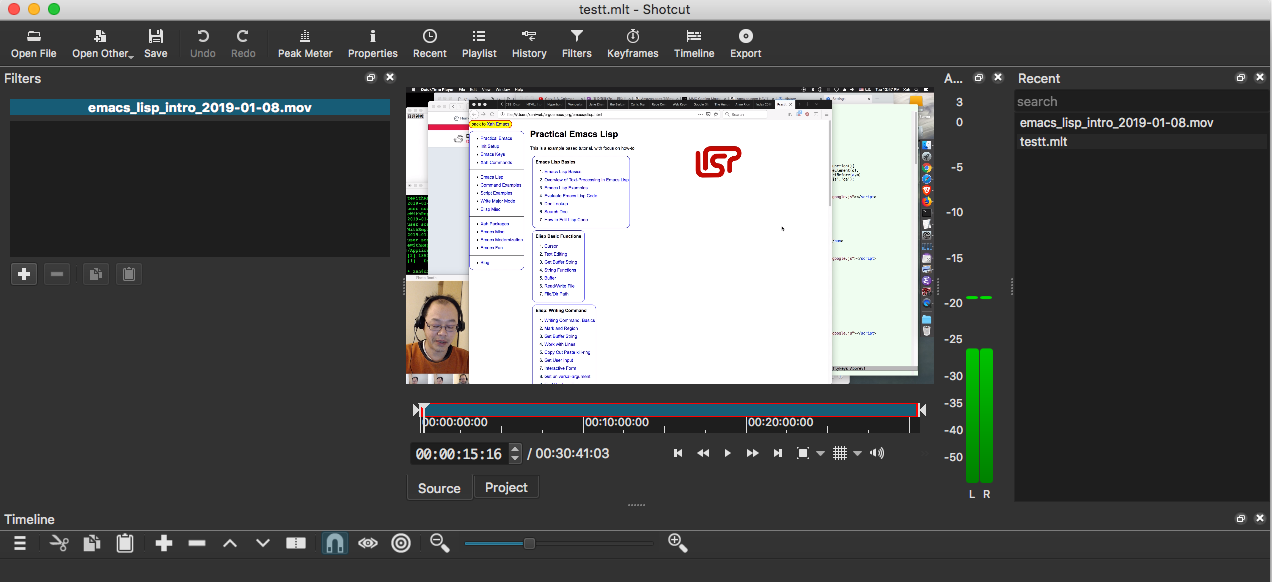Open the Open Other dropdown
The width and height of the screenshot is (1272, 582).
[102, 43]
